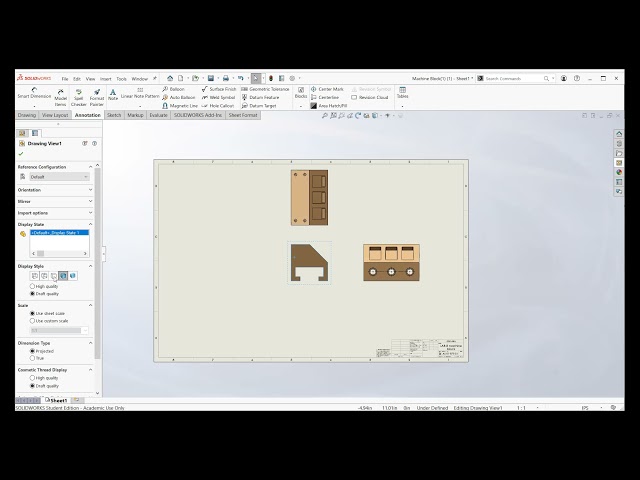
Task: Insert a Note annotation
Action: [x=113, y=95]
